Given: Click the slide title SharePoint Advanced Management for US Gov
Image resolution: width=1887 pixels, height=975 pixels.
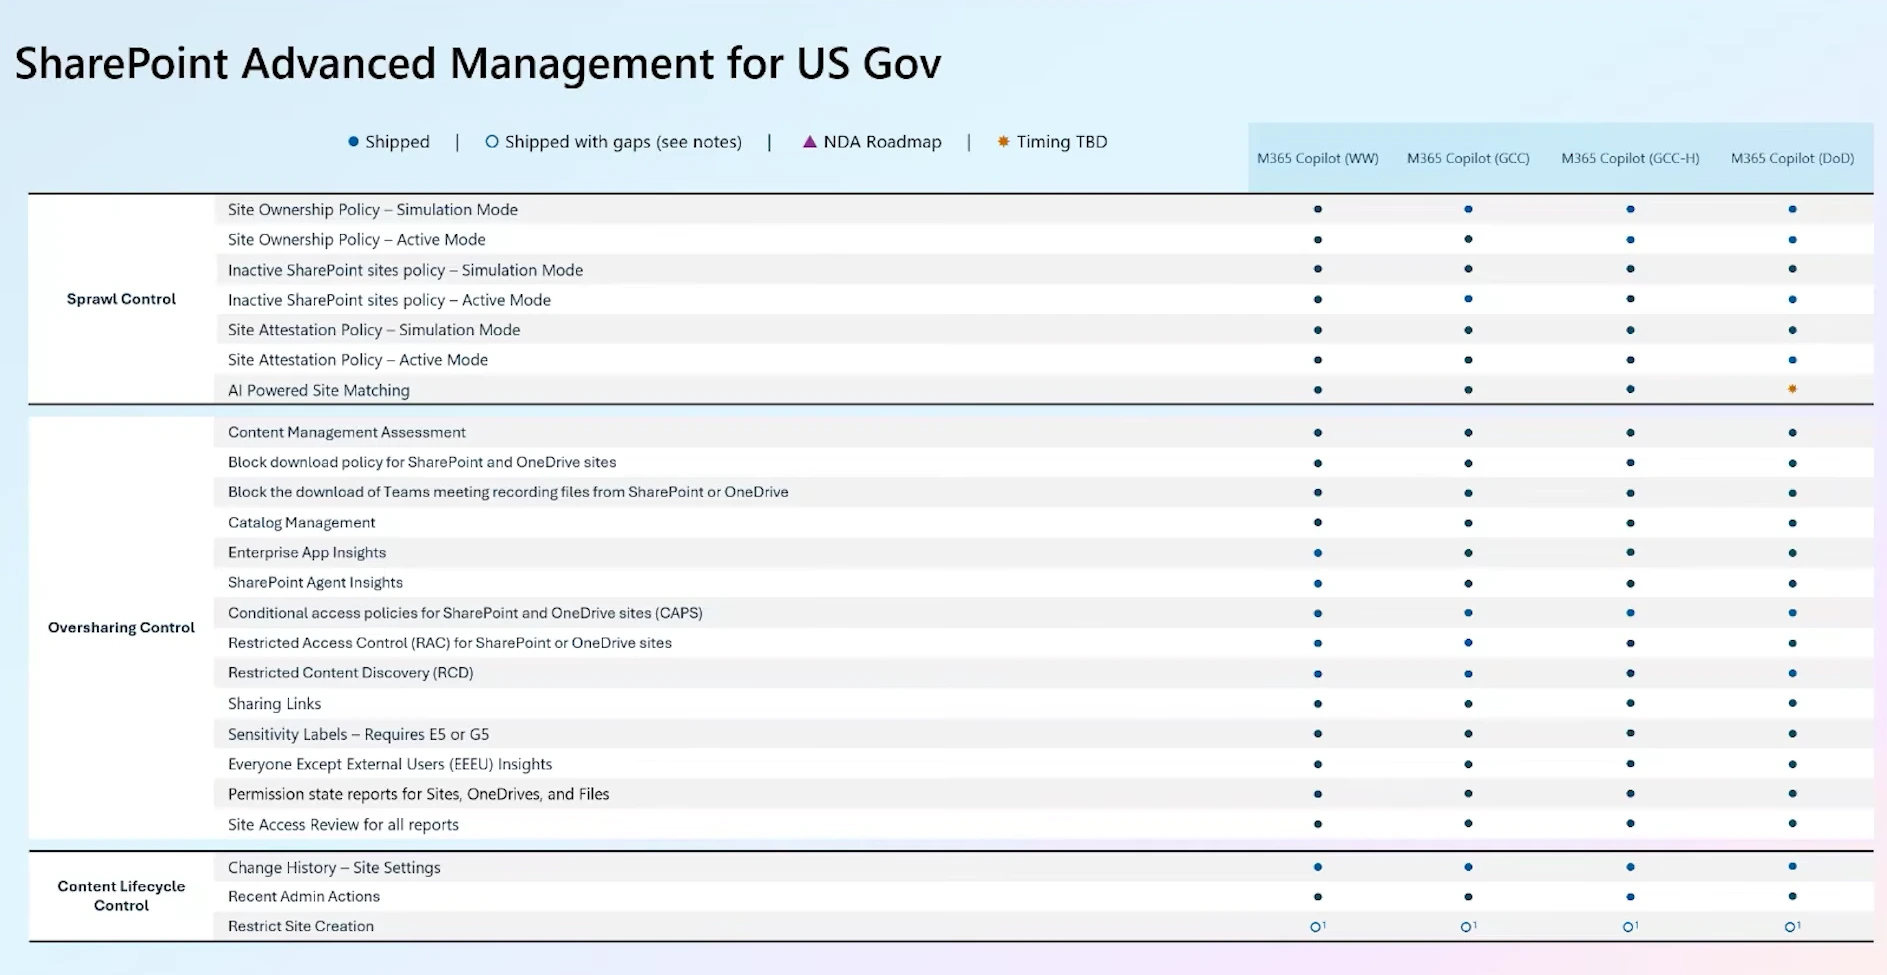Looking at the screenshot, I should 478,63.
